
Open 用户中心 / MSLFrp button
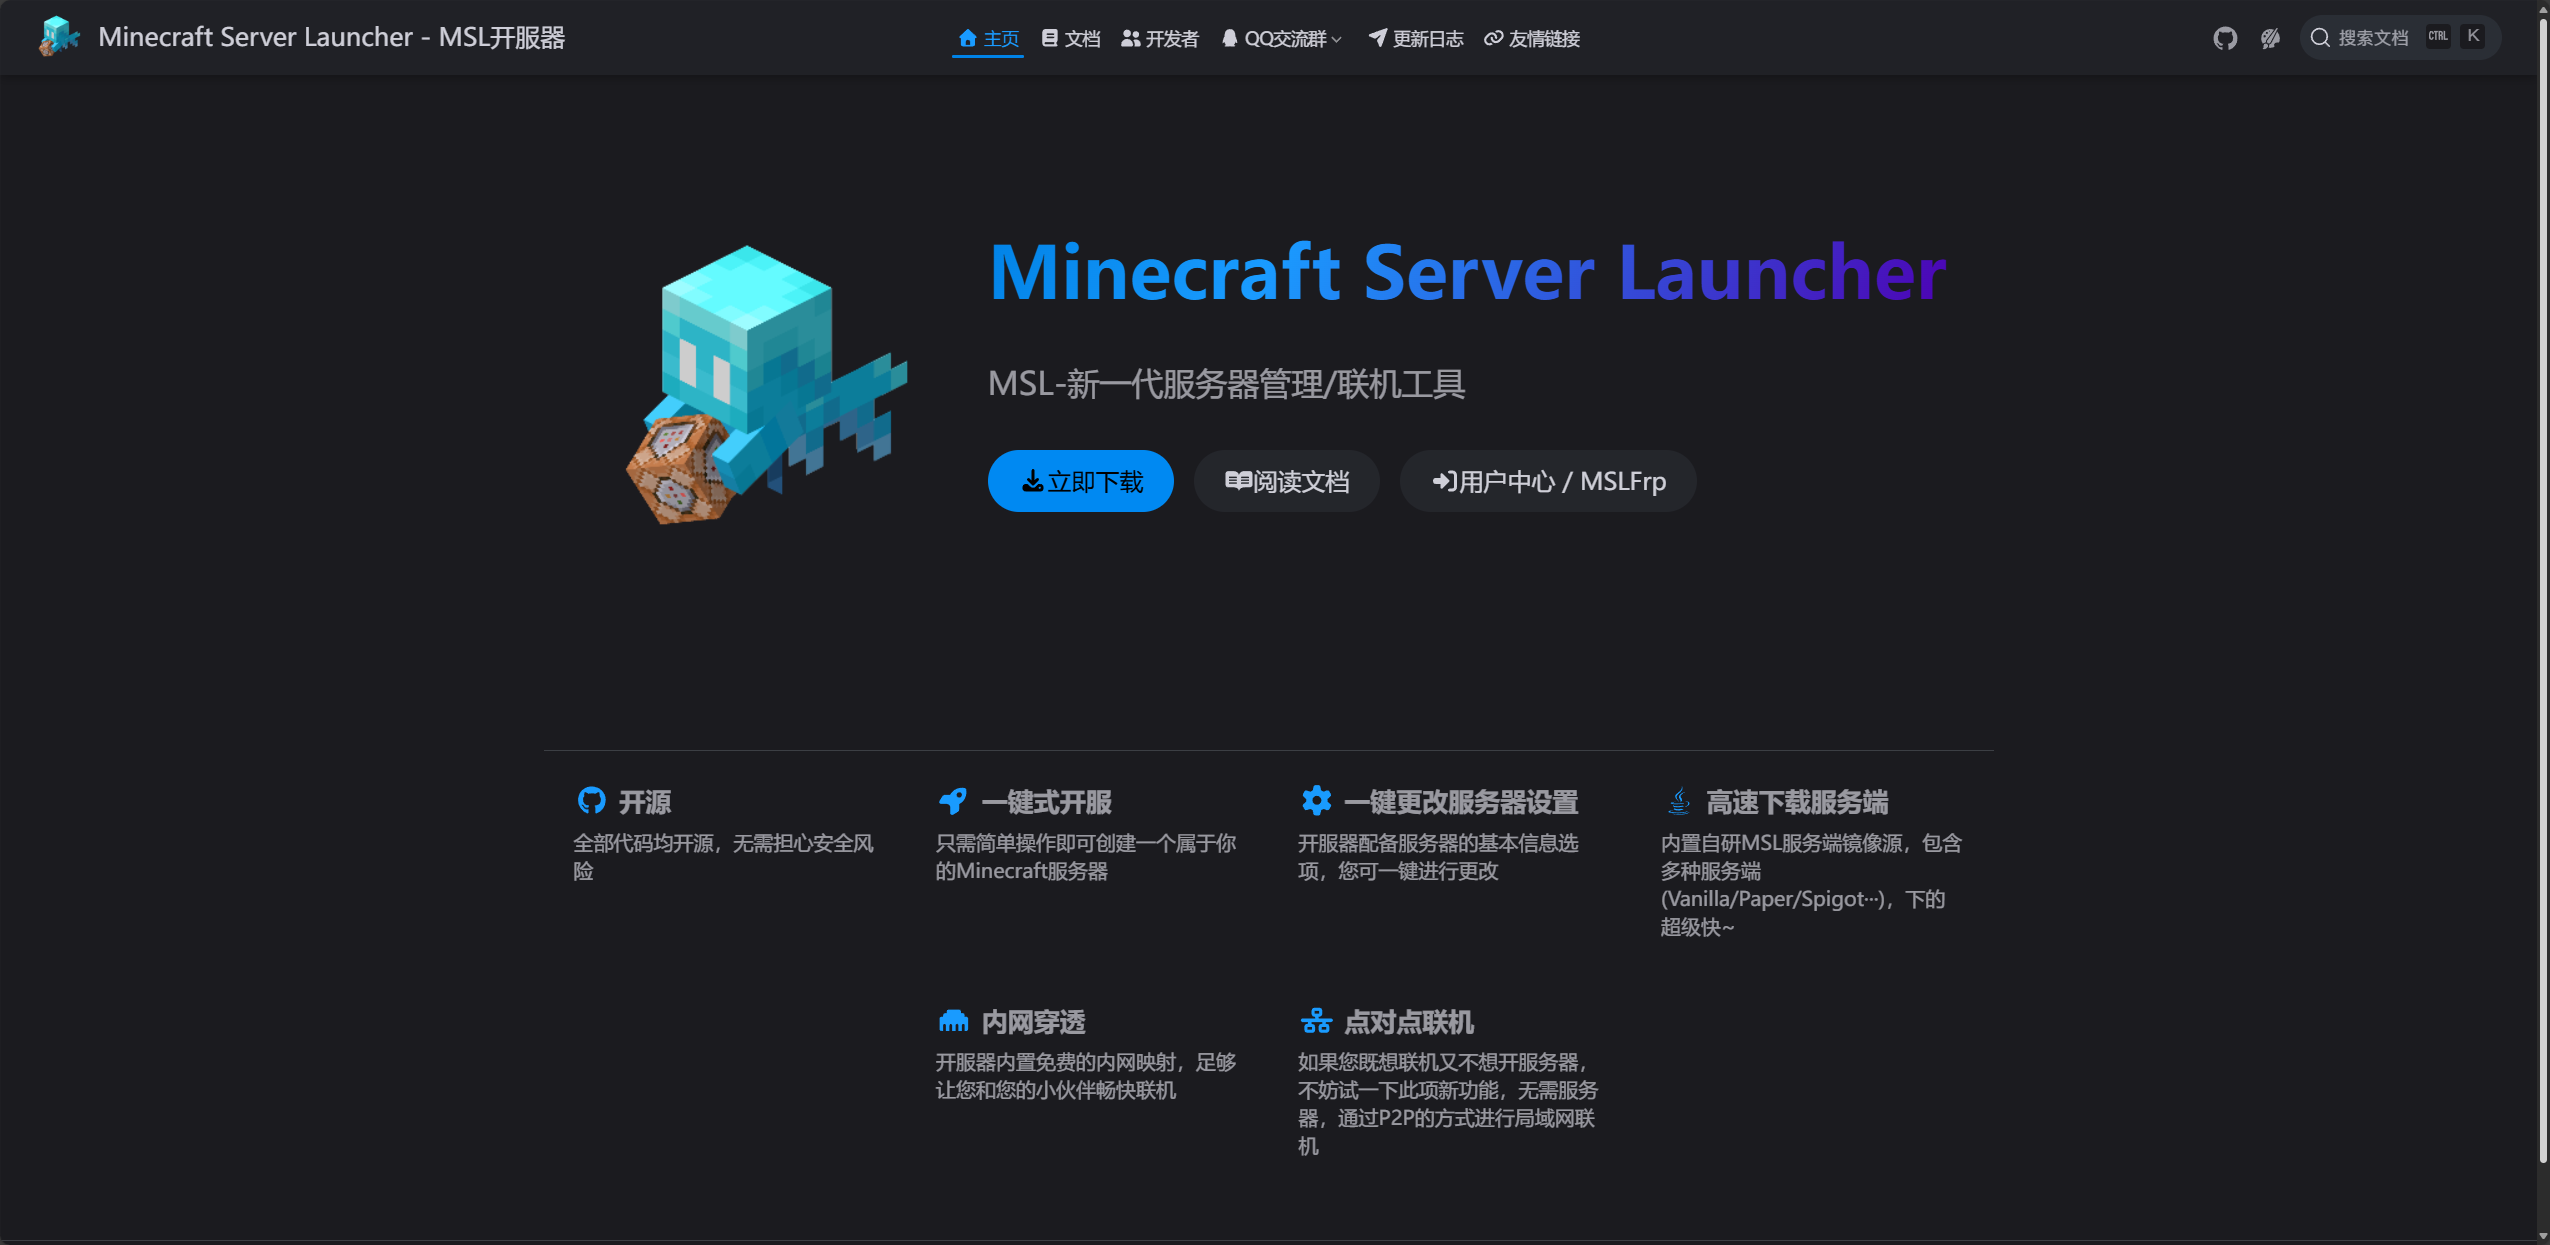[x=1548, y=481]
